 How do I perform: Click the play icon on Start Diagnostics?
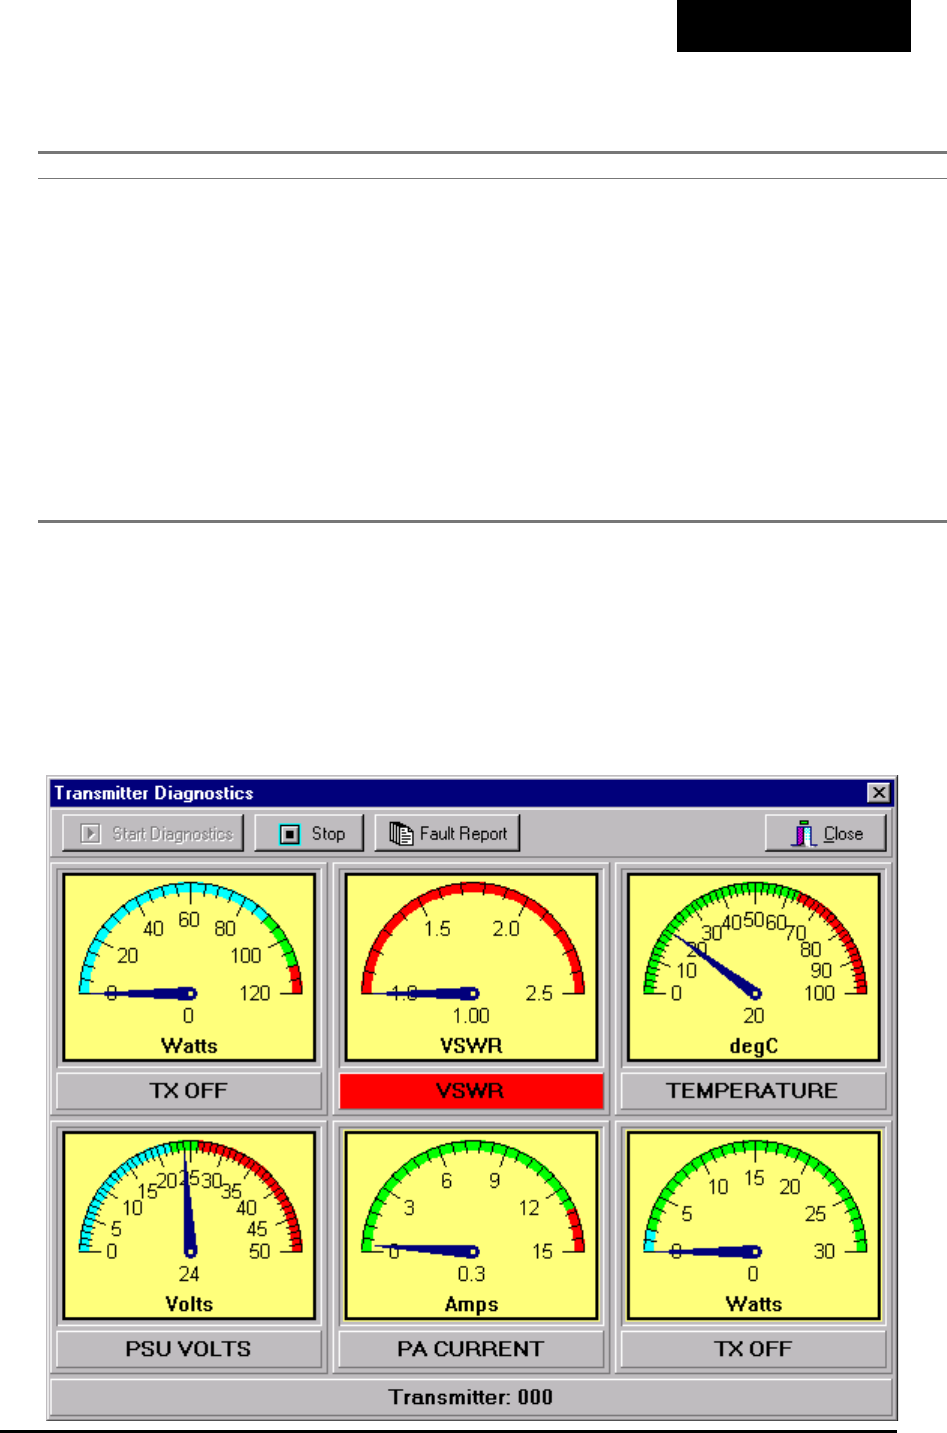pos(91,833)
